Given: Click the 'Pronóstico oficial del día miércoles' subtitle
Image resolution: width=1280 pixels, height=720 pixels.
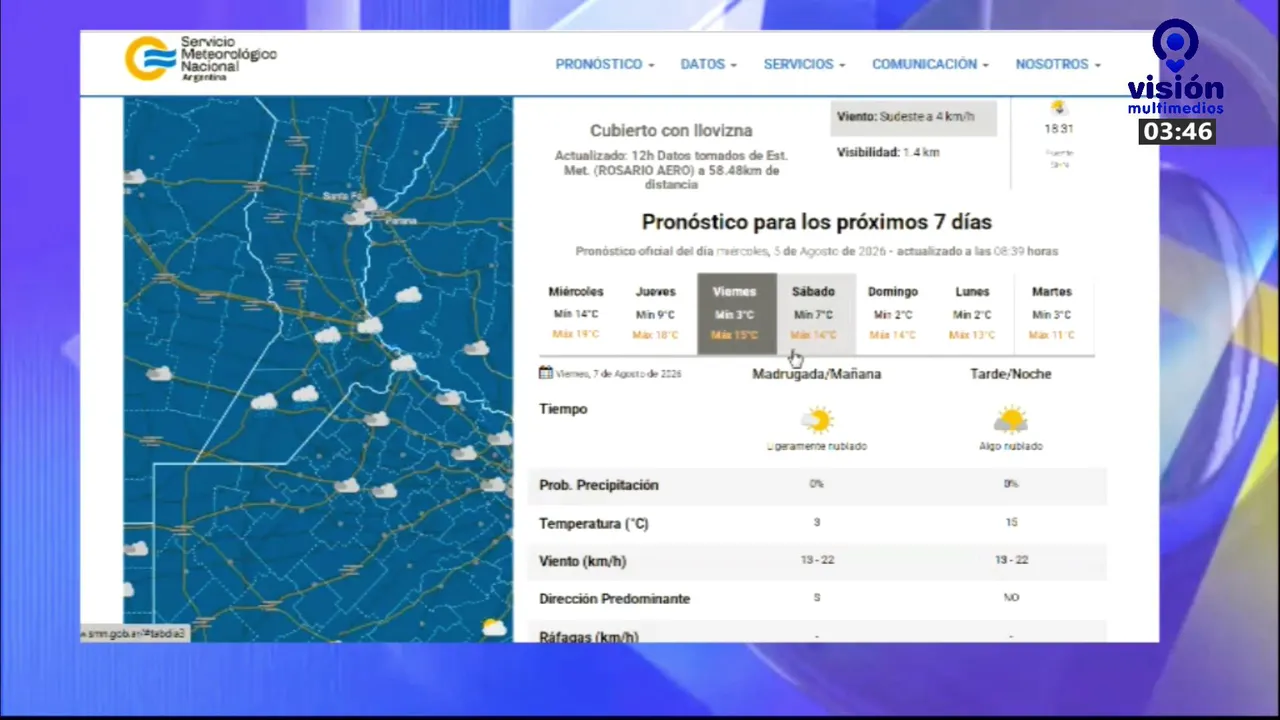Looking at the screenshot, I should click(816, 251).
